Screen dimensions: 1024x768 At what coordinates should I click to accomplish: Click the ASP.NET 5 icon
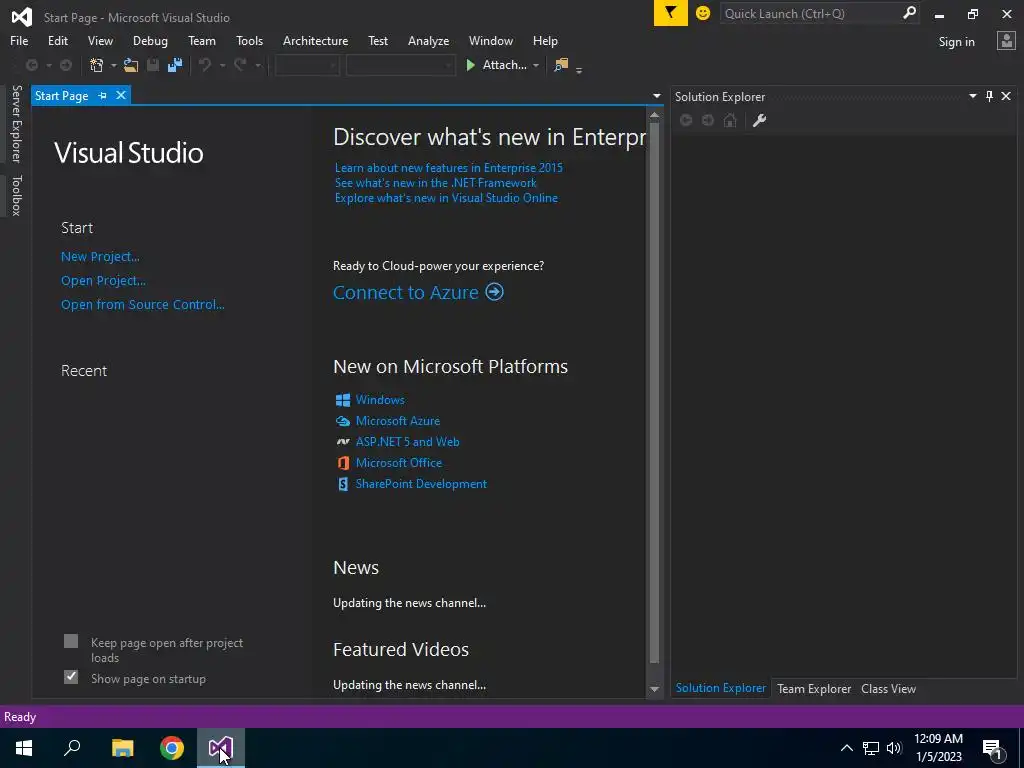click(x=343, y=442)
